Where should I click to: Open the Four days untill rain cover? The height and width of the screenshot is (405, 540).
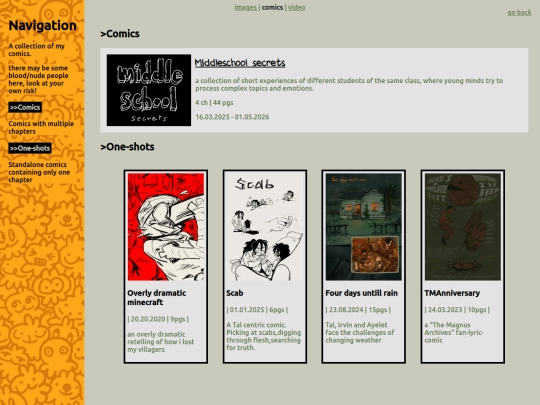pos(364,227)
